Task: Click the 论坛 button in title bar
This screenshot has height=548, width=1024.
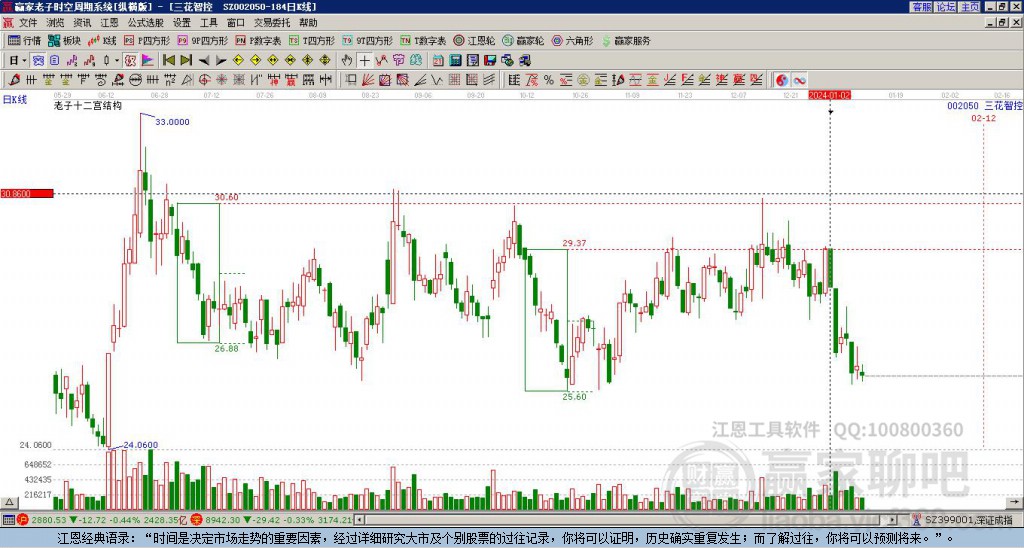Action: 945,7
